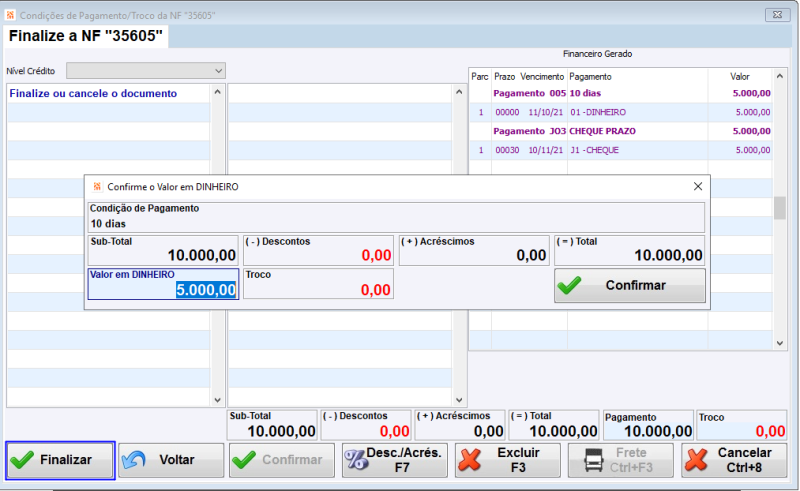This screenshot has width=800, height=491.
Task: Click the blue undo arrow icon on Voltar
Action: click(134, 460)
